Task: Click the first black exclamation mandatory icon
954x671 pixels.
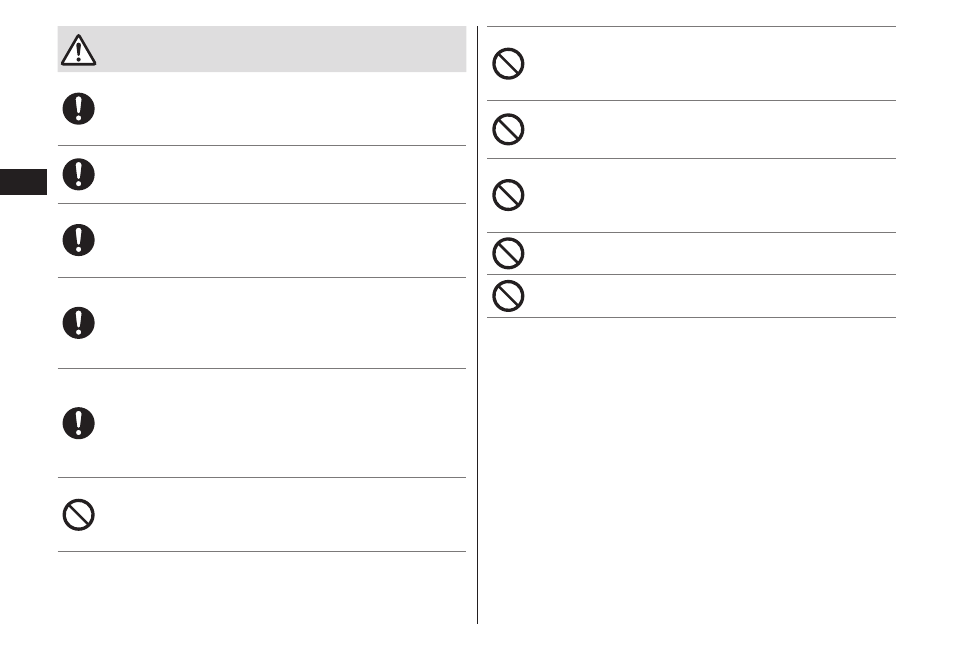Action: 78,109
